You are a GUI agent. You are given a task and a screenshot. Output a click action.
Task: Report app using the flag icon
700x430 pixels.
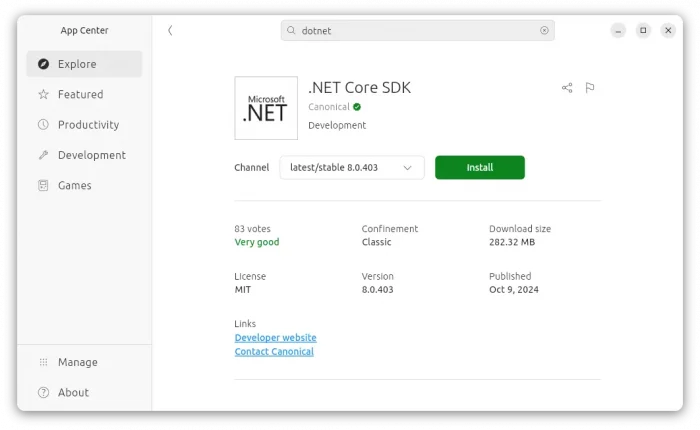click(590, 88)
